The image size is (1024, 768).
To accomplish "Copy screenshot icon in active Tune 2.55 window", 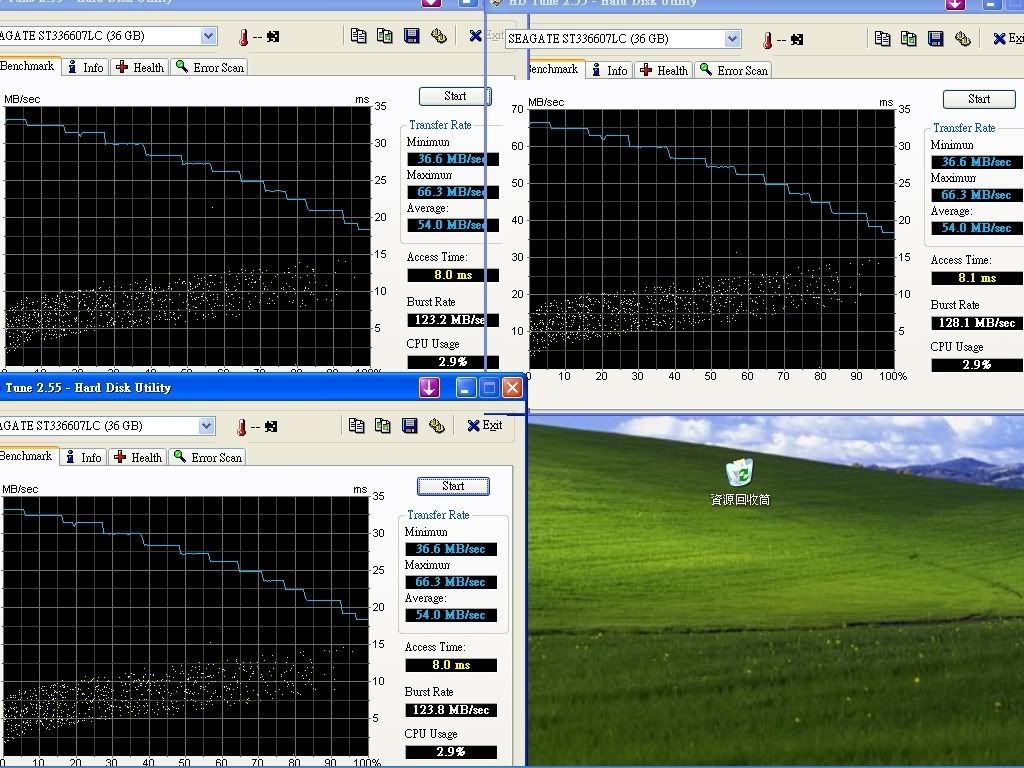I will coord(383,426).
